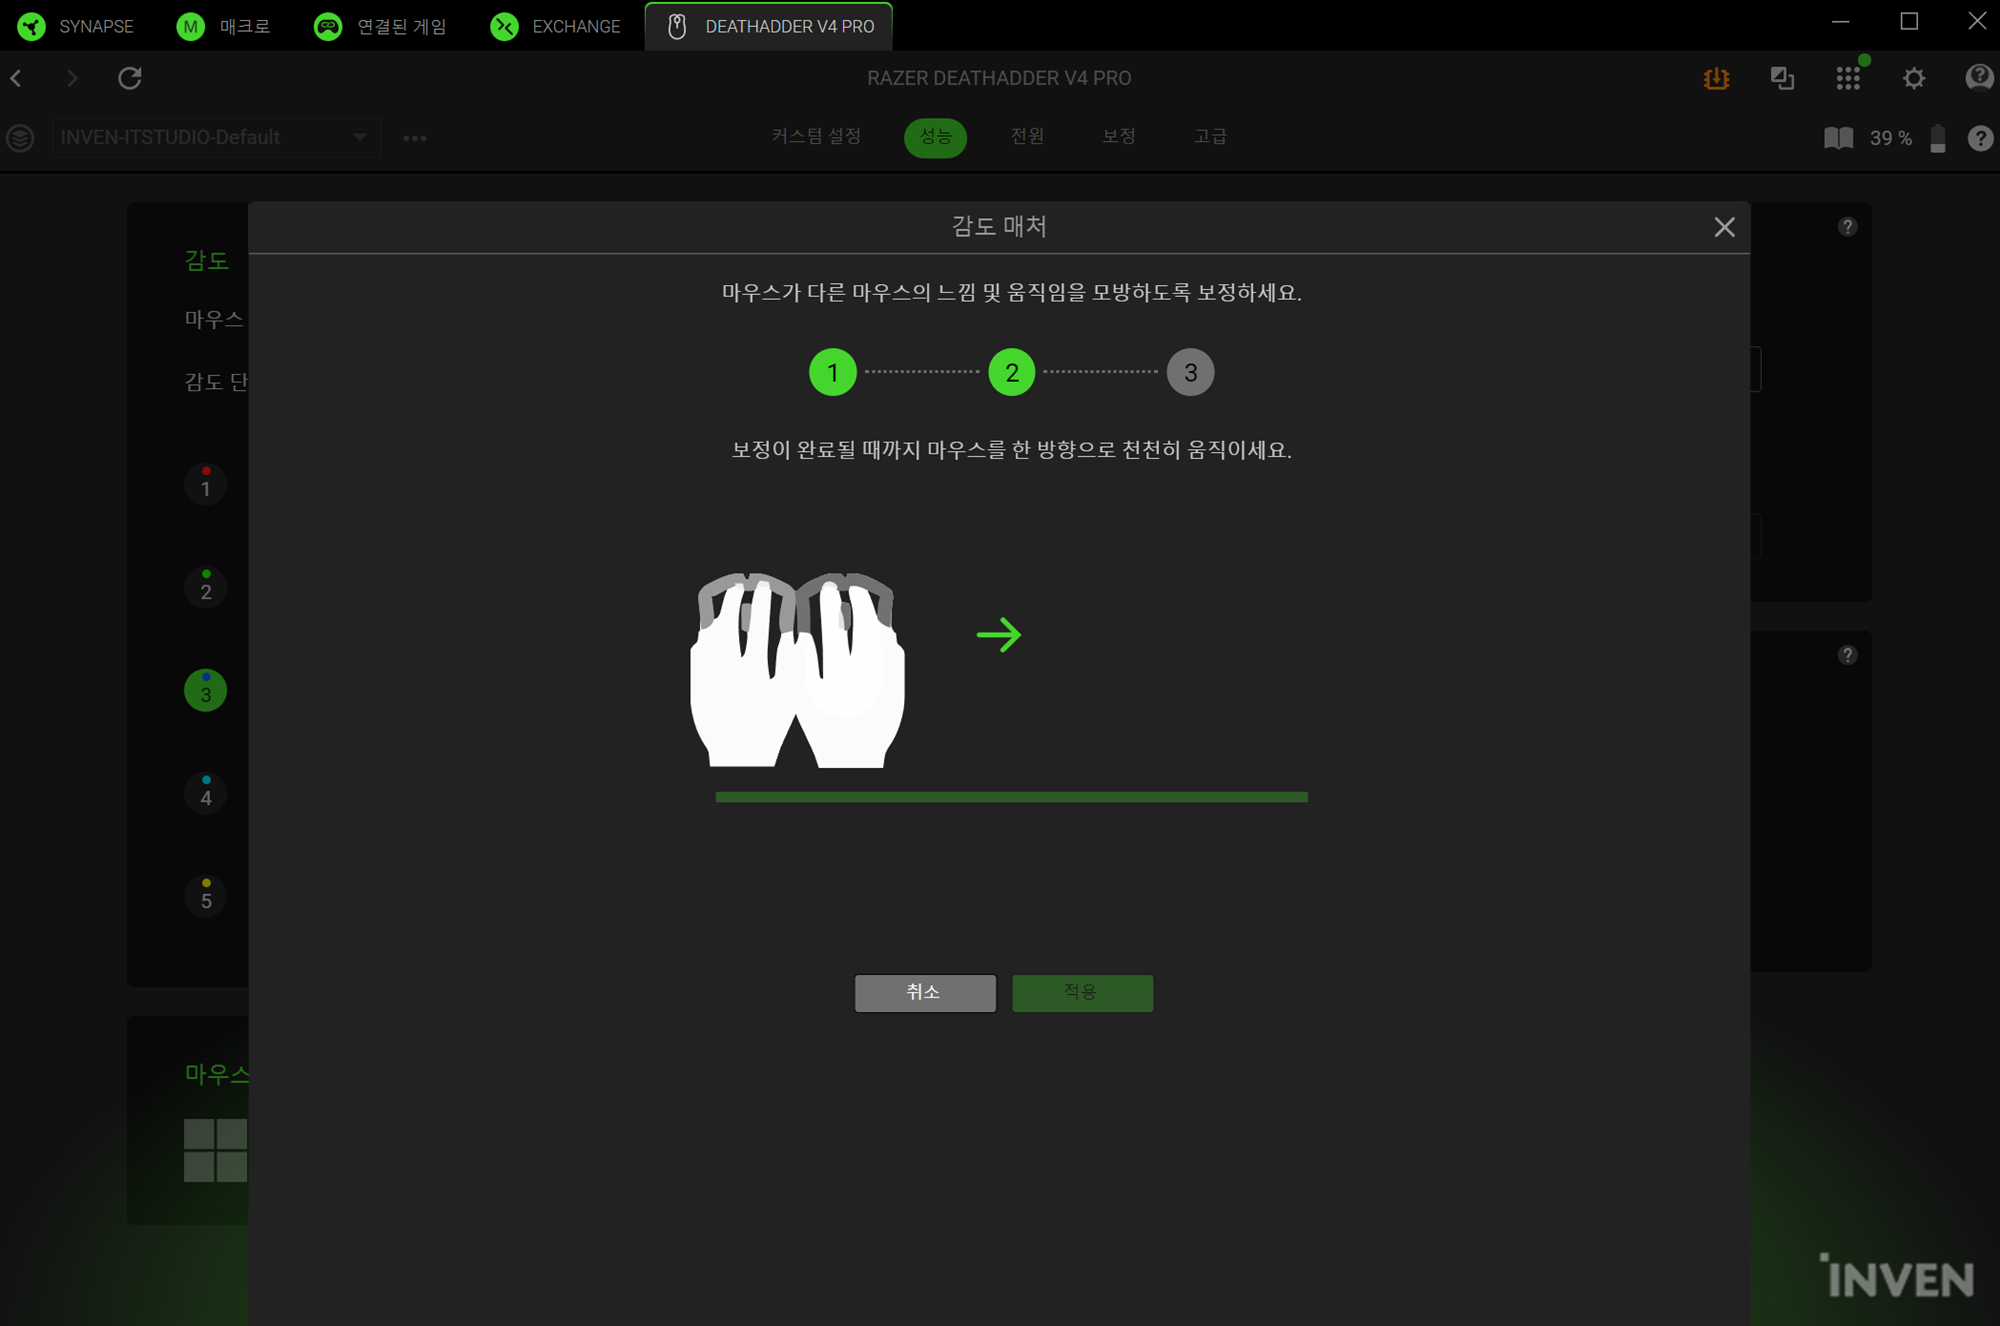The image size is (2000, 1326).
Task: Go back with the left arrow
Action: point(17,78)
